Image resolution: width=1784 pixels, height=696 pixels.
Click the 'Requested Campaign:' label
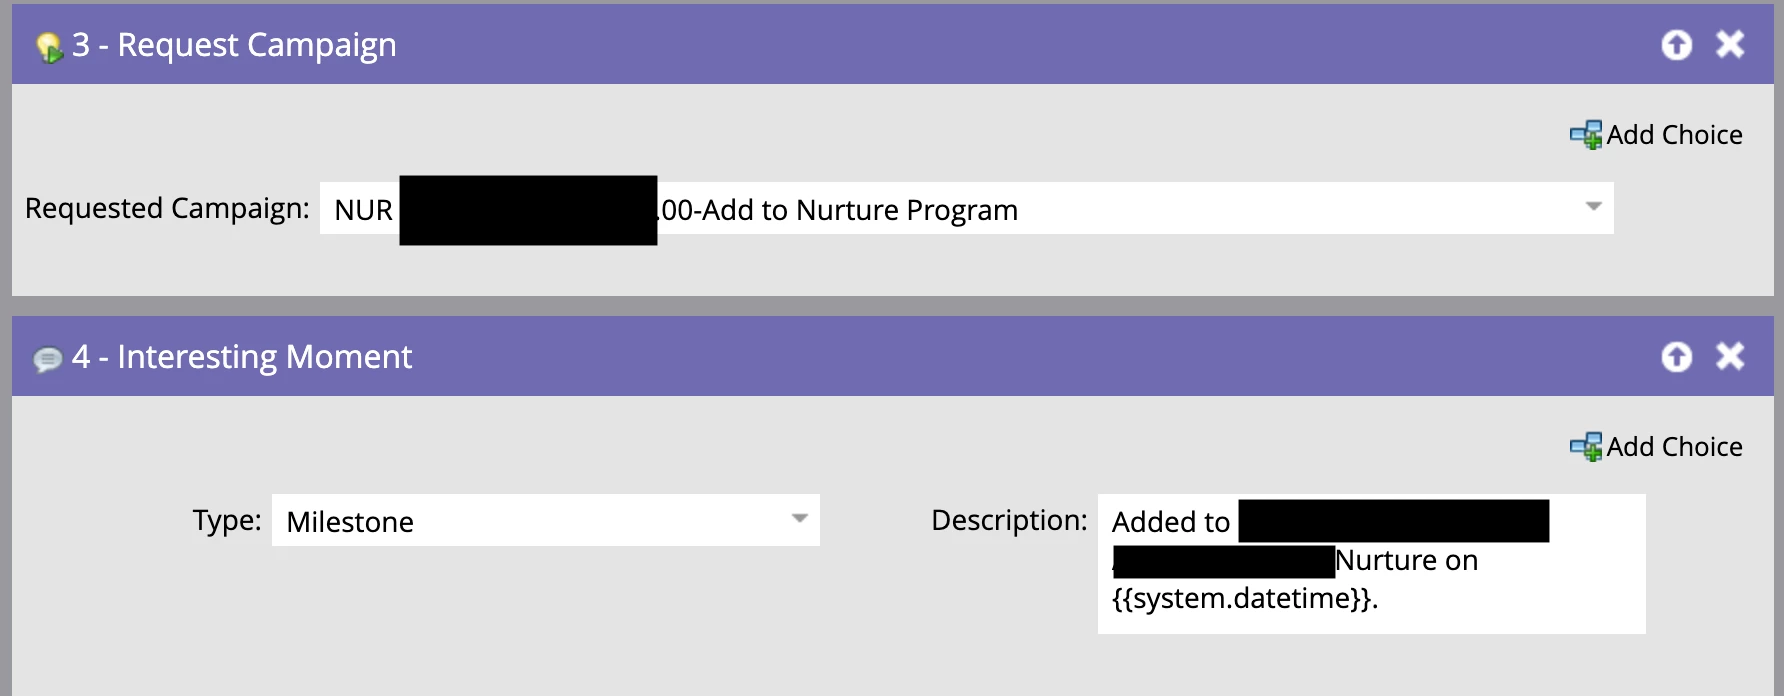click(x=167, y=208)
